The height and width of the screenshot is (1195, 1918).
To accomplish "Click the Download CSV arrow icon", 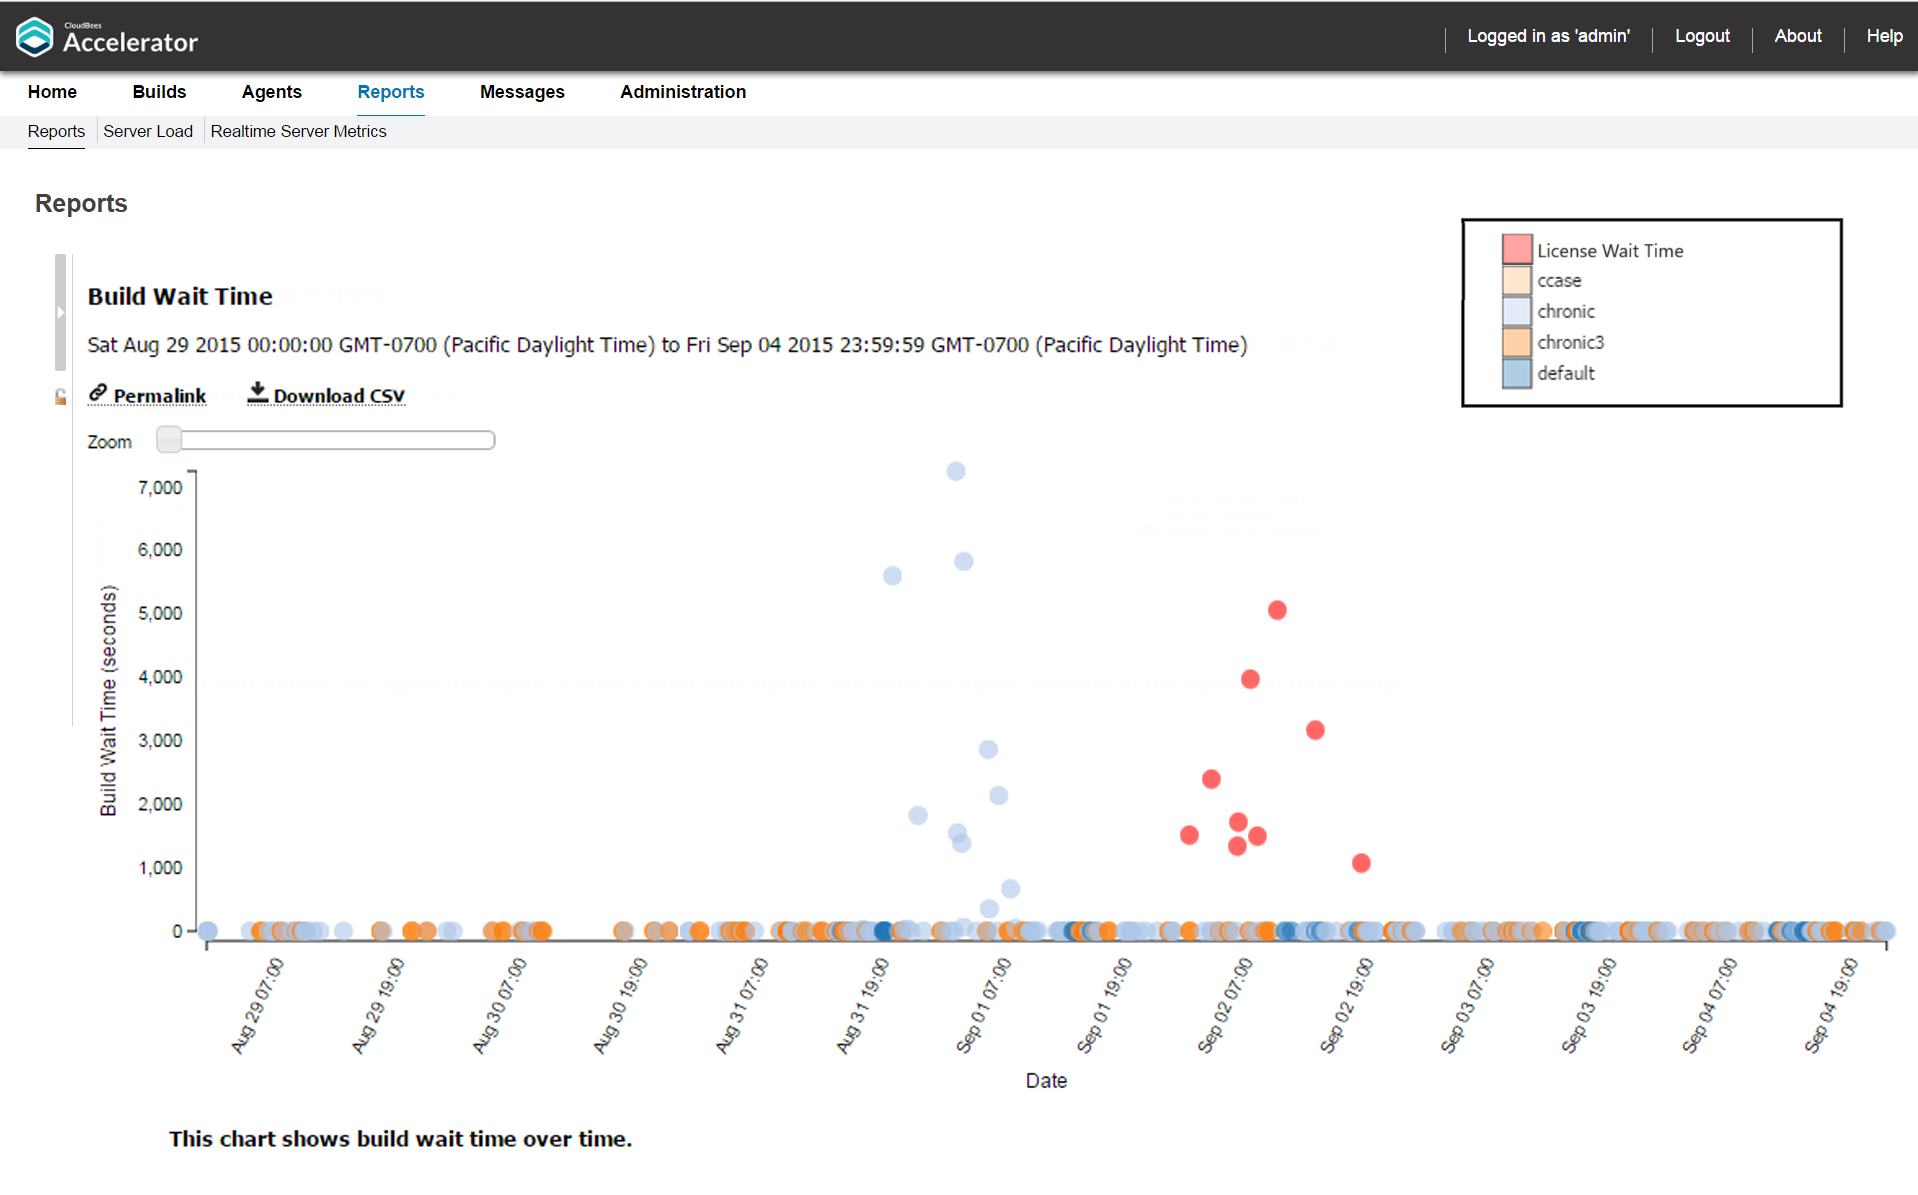I will click(x=258, y=392).
